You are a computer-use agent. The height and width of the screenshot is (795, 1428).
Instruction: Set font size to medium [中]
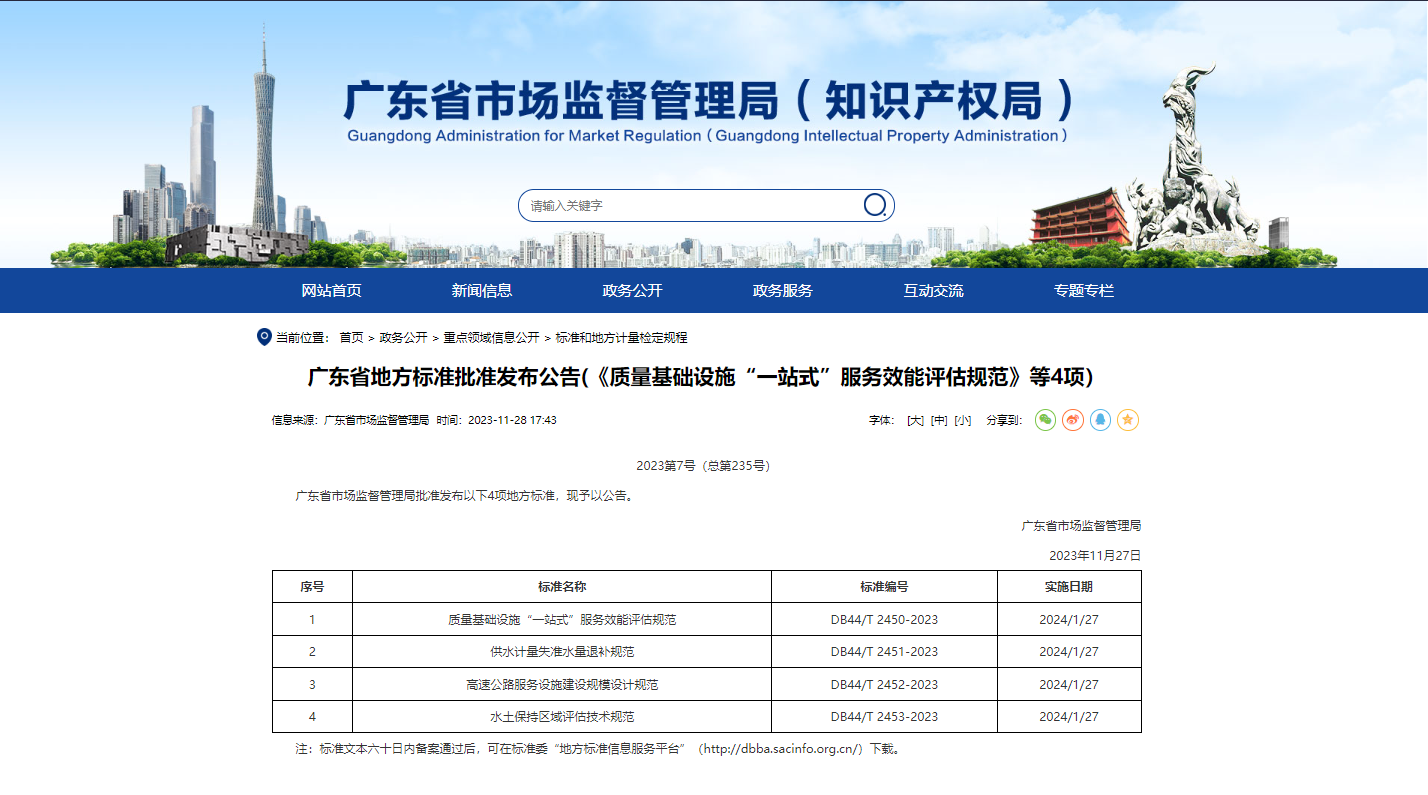tap(938, 421)
